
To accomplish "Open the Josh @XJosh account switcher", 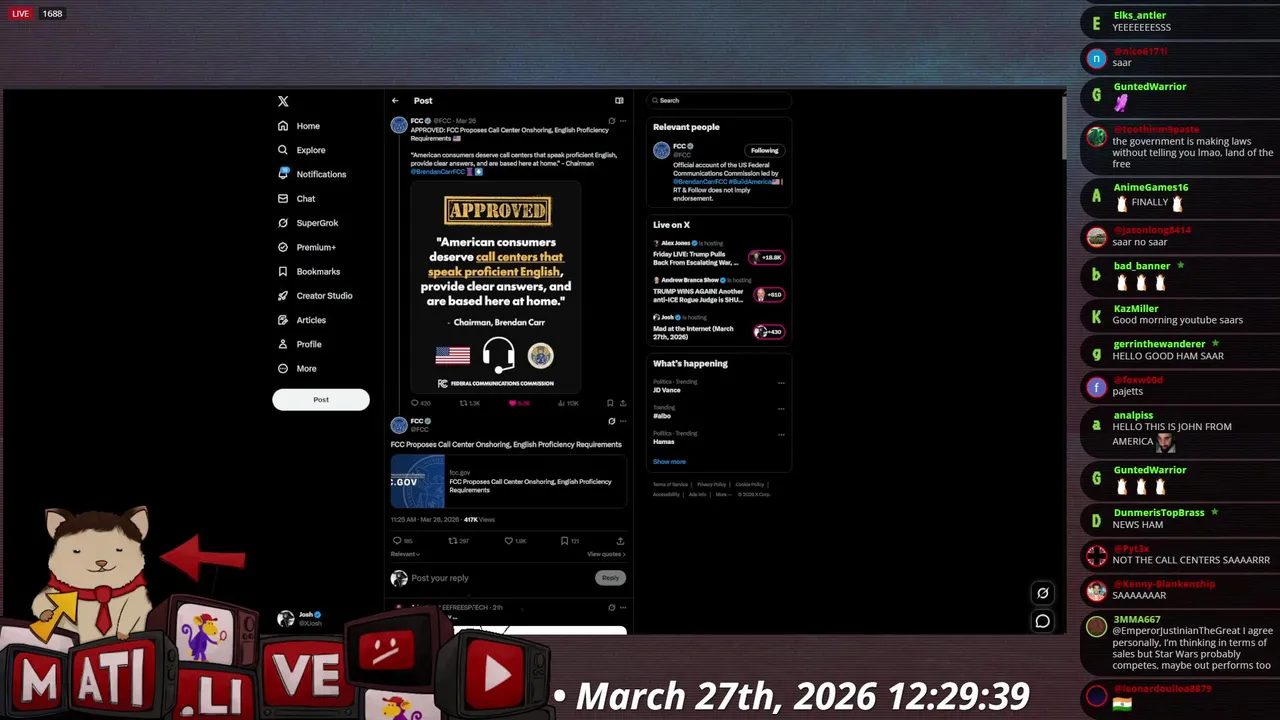I will tap(302, 619).
